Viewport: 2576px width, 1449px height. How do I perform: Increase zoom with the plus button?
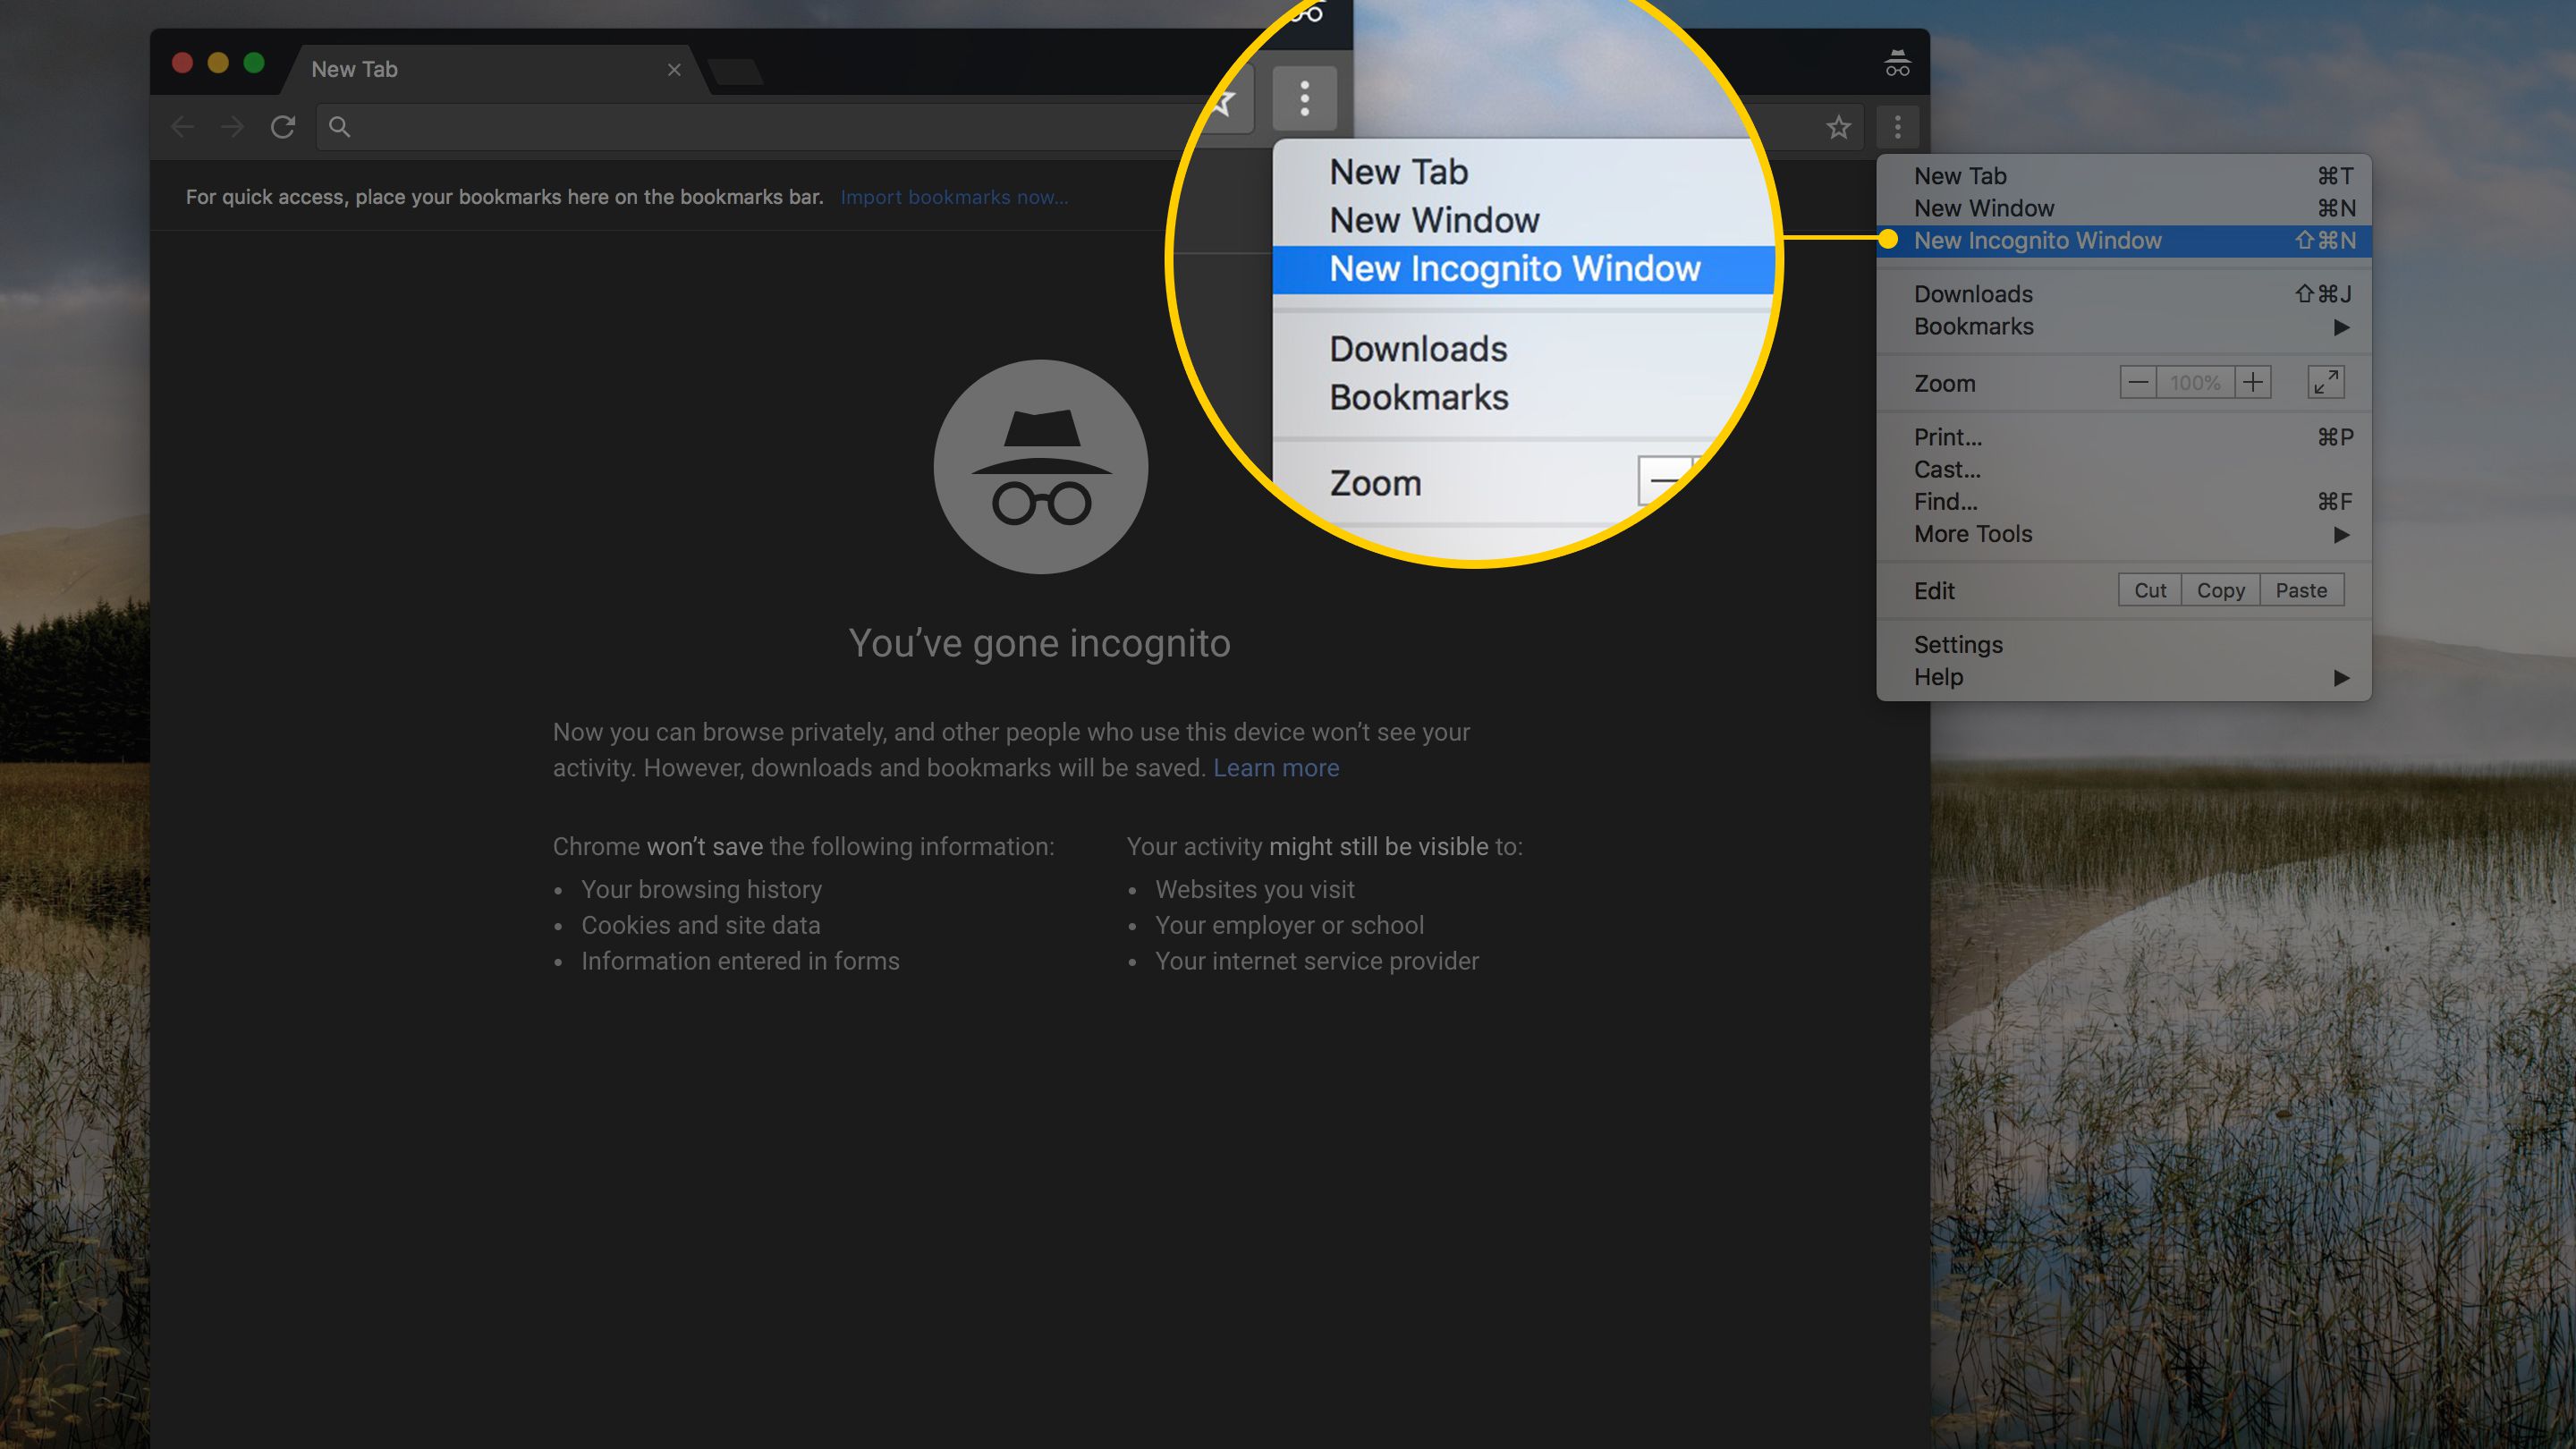click(2252, 382)
